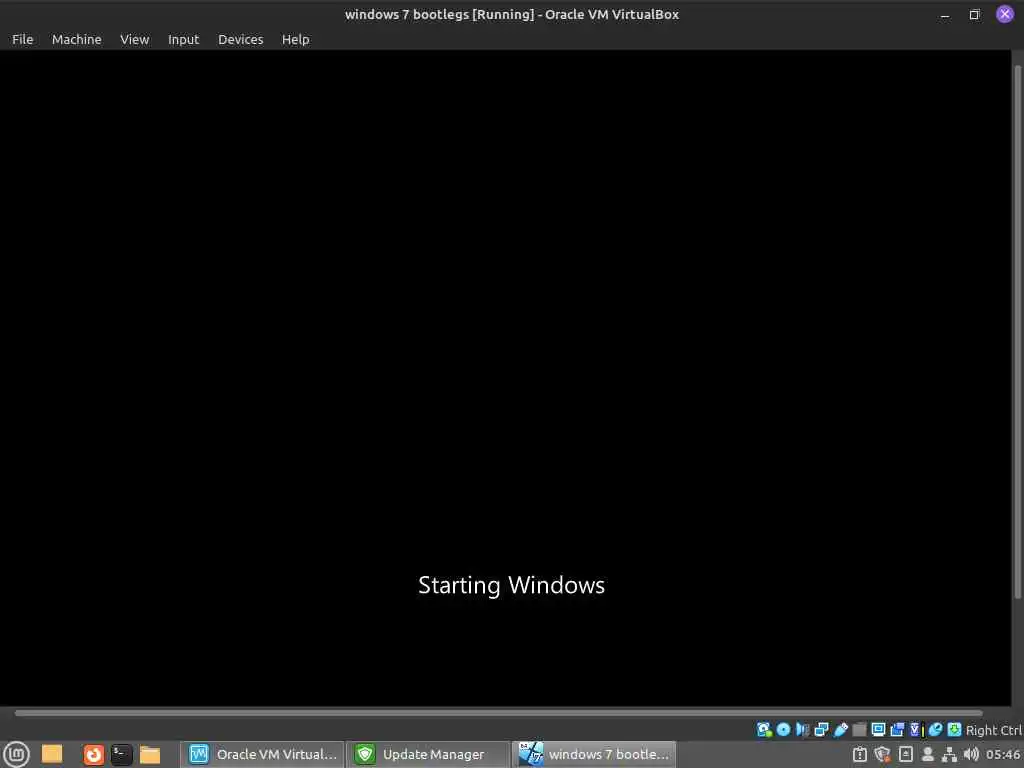Viewport: 1024px width, 768px height.
Task: Click the audio indicator in VM status bar
Action: (802, 729)
